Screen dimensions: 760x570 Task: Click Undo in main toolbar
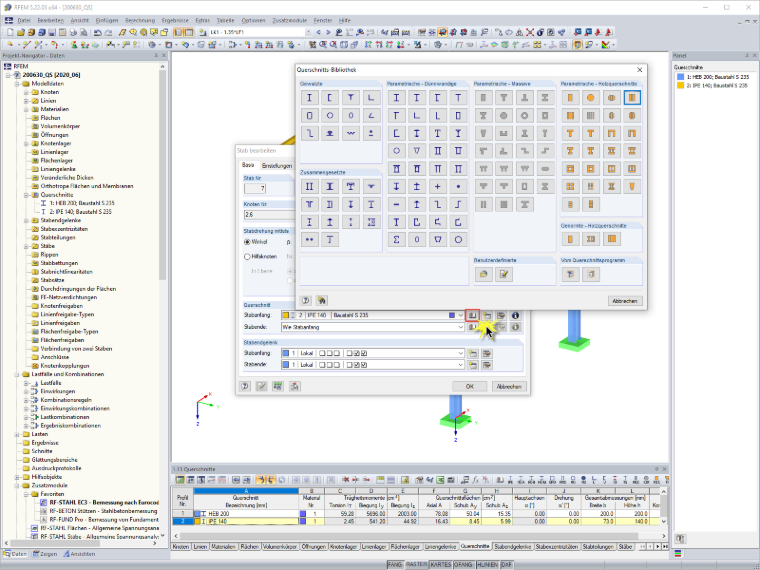98,32
